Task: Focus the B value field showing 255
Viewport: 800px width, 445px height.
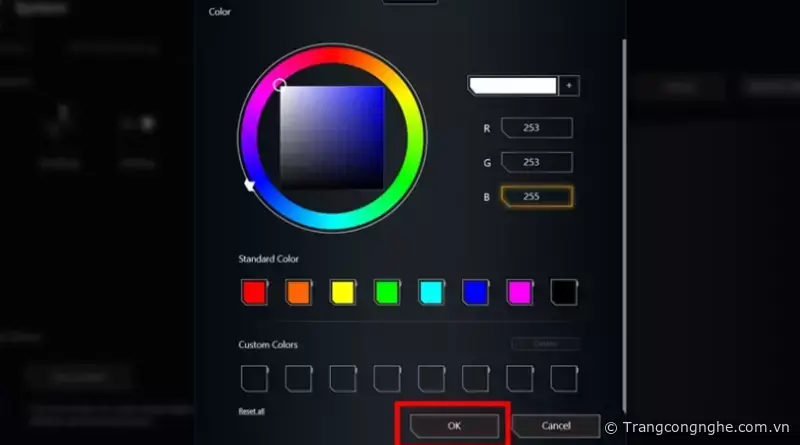Action: click(x=537, y=196)
